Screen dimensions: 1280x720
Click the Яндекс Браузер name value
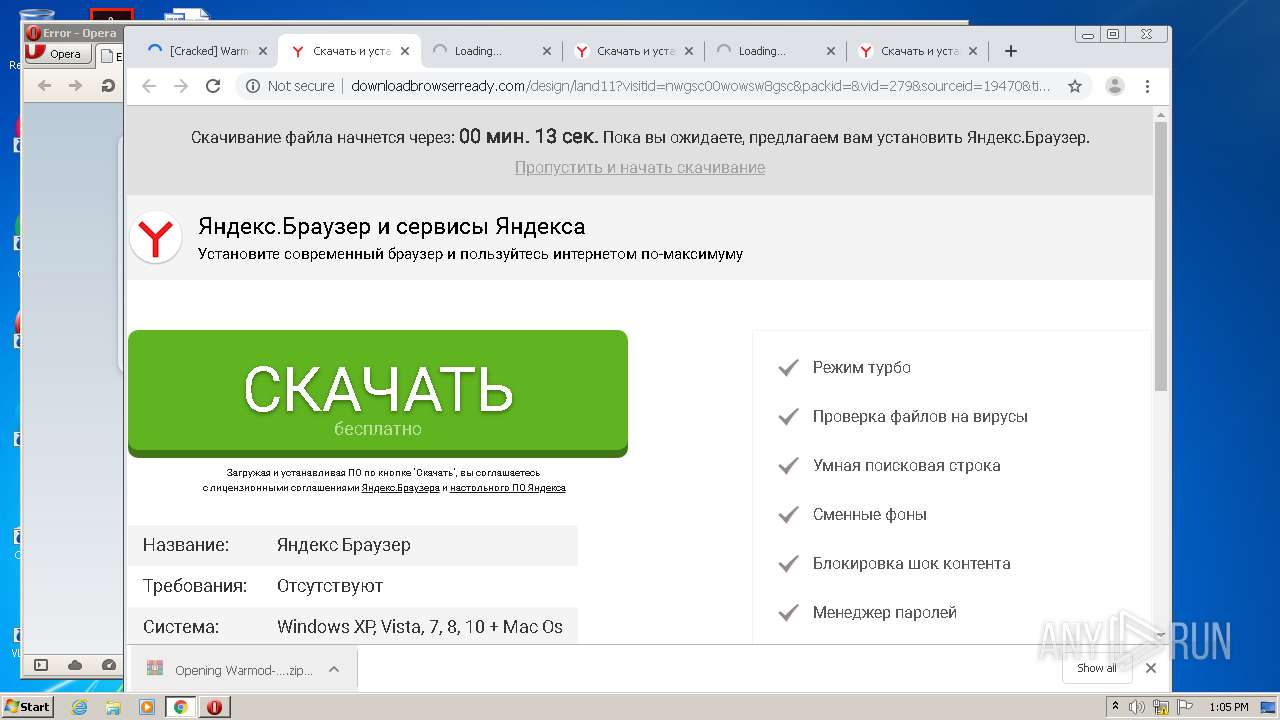click(343, 545)
